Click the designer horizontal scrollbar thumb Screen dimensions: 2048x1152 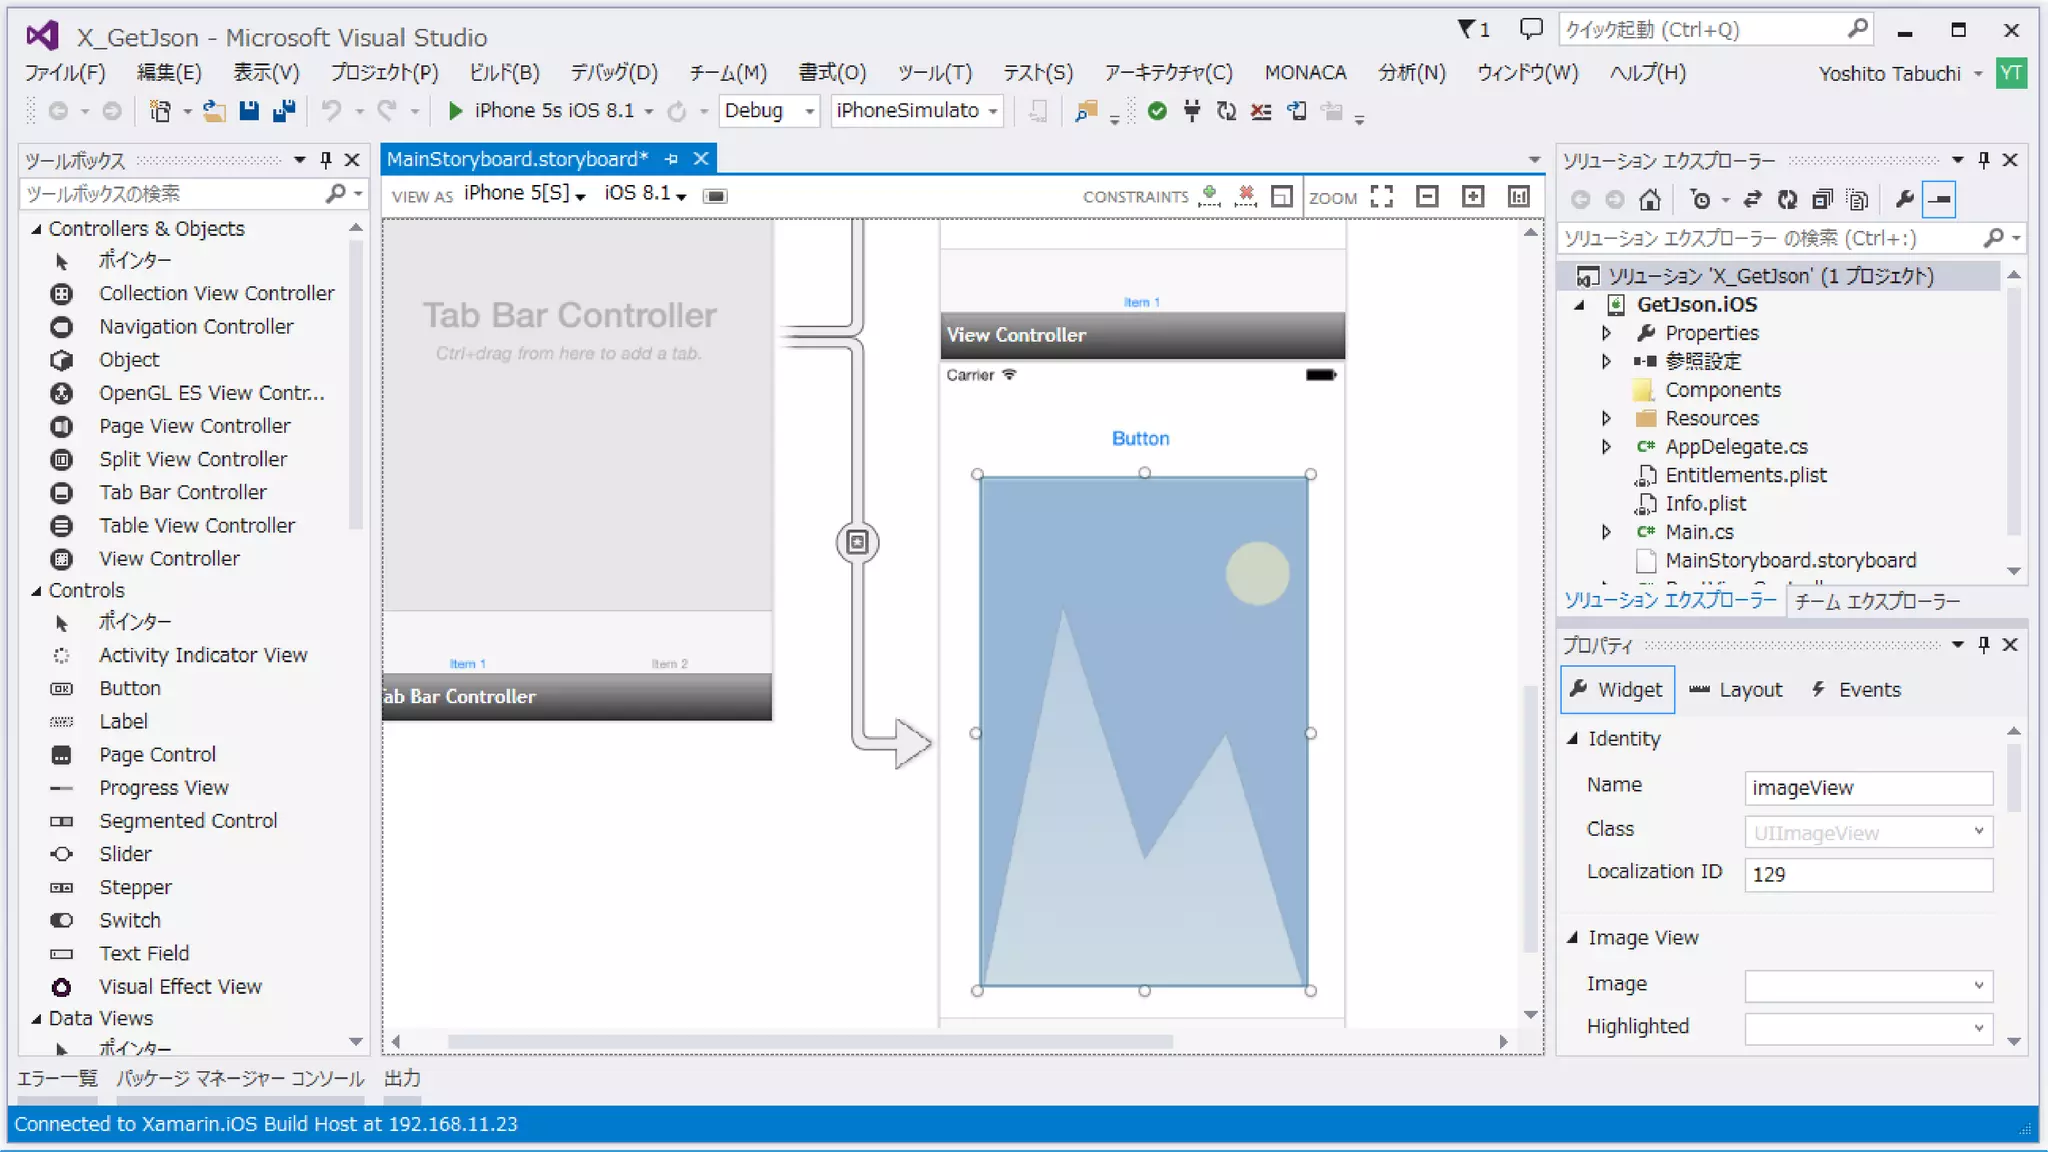810,1041
